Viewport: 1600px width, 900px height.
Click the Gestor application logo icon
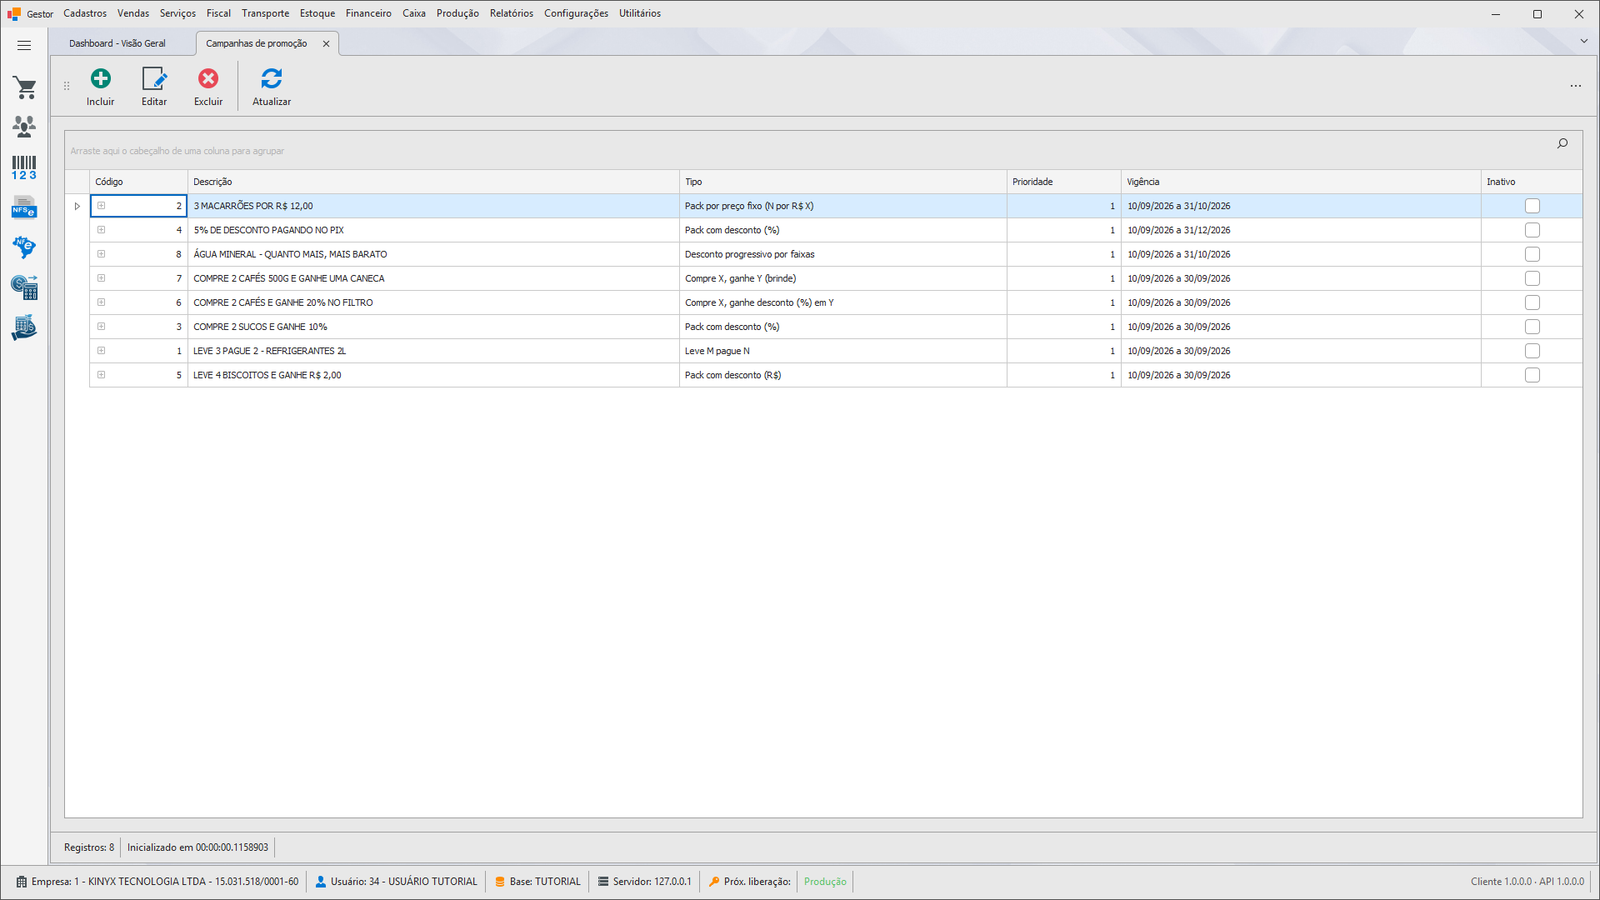[x=14, y=14]
